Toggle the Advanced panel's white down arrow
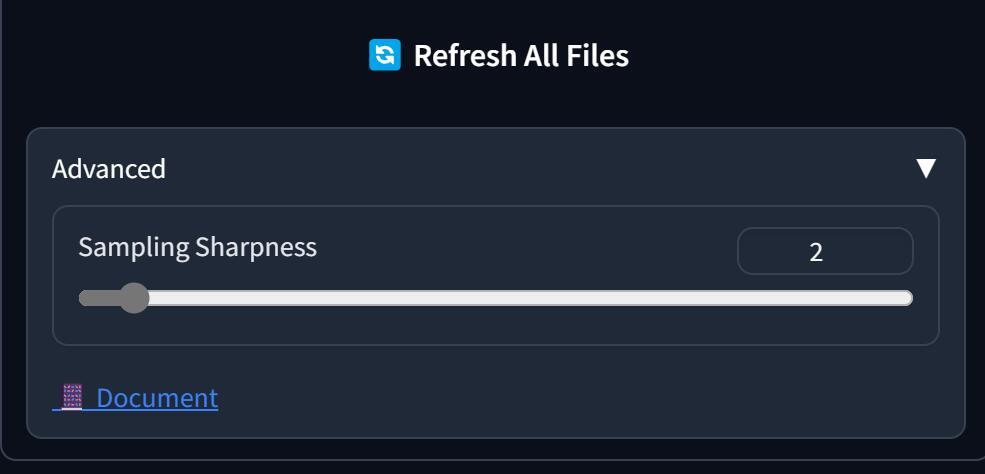This screenshot has height=474, width=985. click(x=926, y=168)
